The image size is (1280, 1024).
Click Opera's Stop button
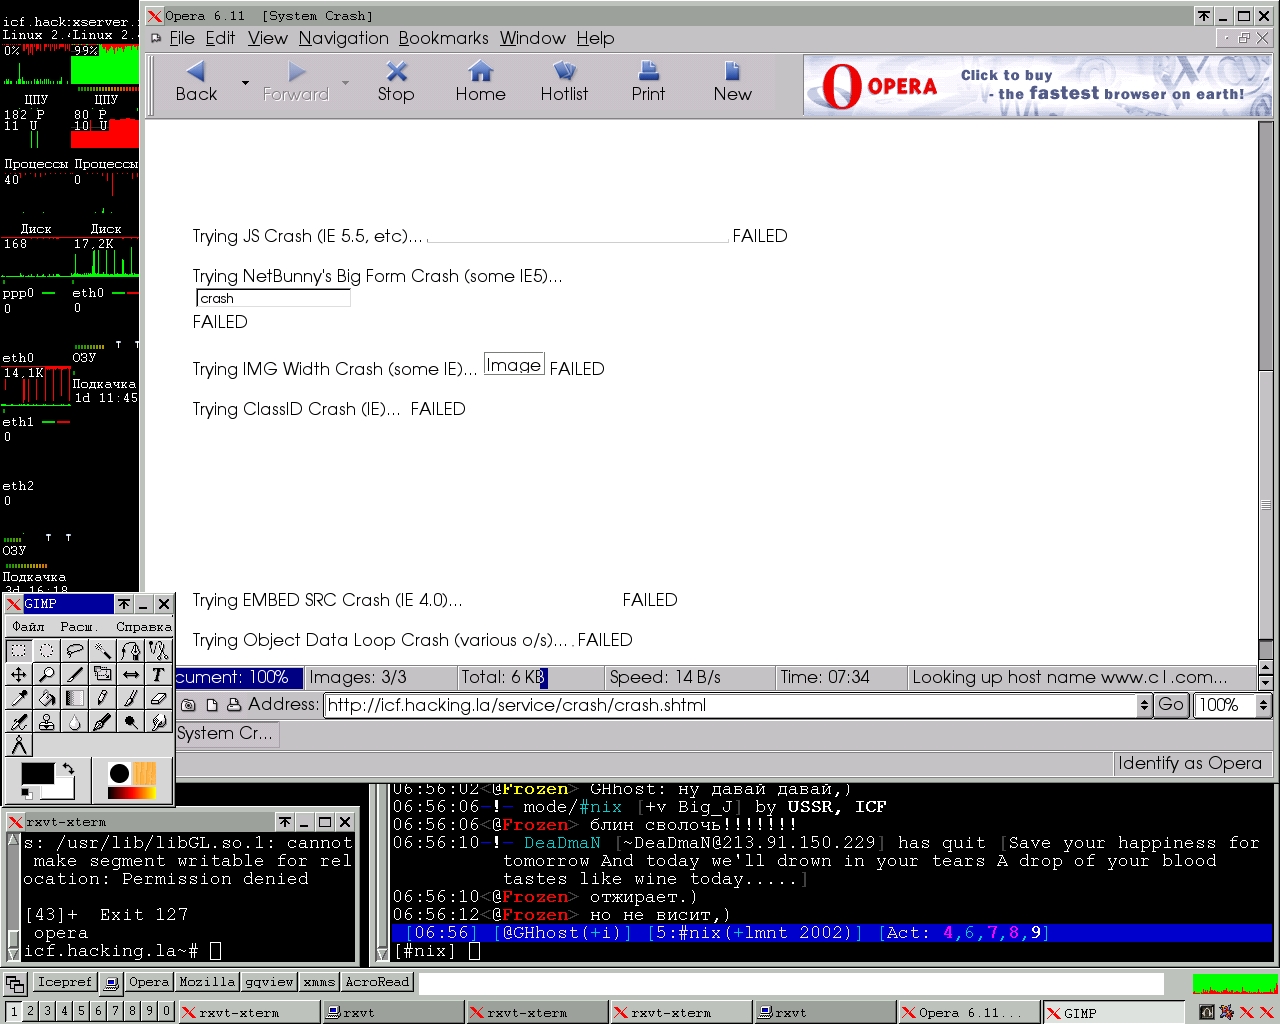pyautogui.click(x=396, y=83)
